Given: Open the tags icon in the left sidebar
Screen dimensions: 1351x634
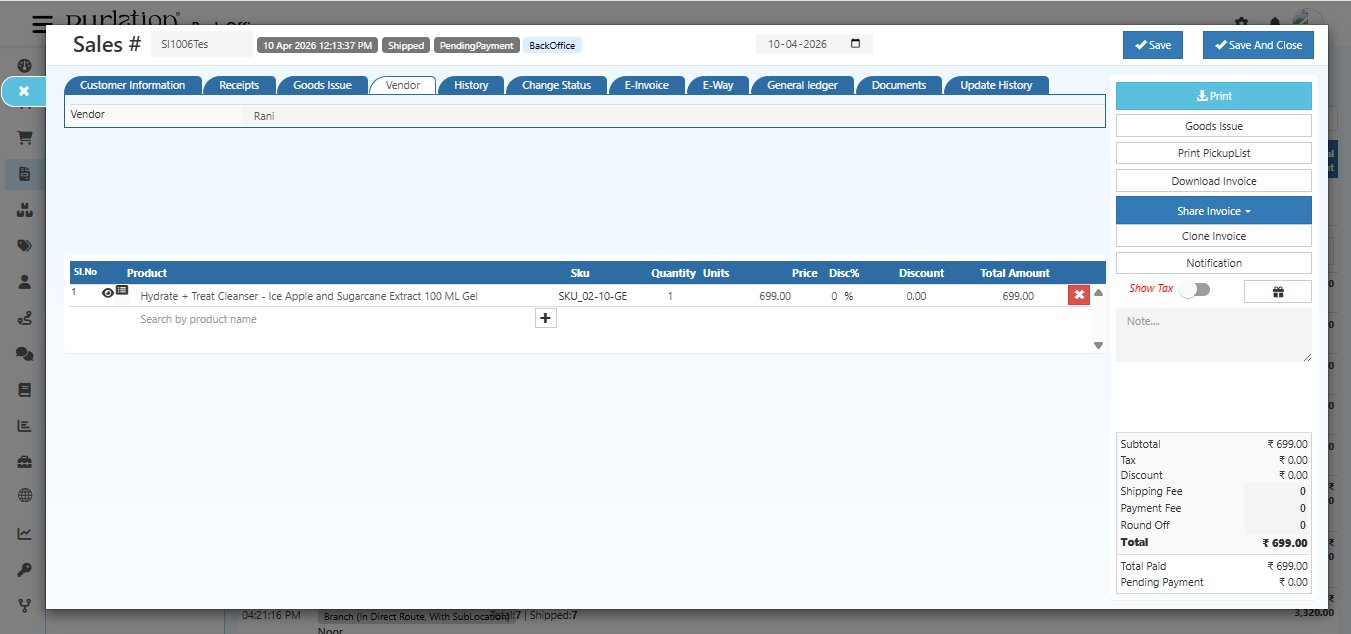Looking at the screenshot, I should coord(23,245).
